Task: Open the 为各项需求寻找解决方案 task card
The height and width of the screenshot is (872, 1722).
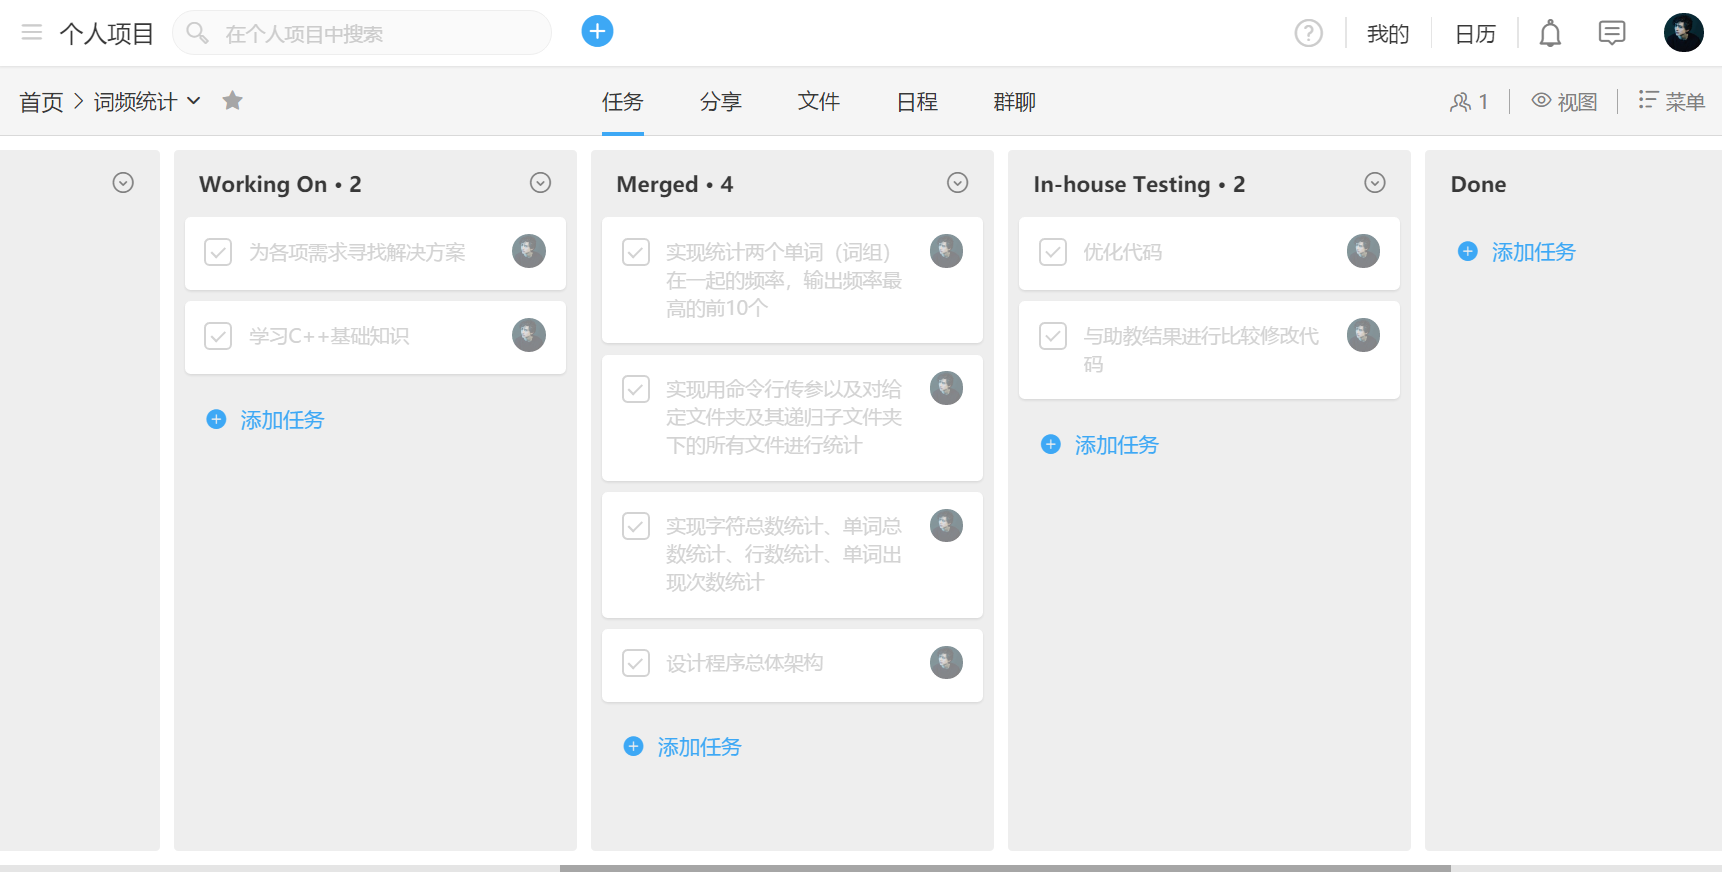Action: click(375, 254)
